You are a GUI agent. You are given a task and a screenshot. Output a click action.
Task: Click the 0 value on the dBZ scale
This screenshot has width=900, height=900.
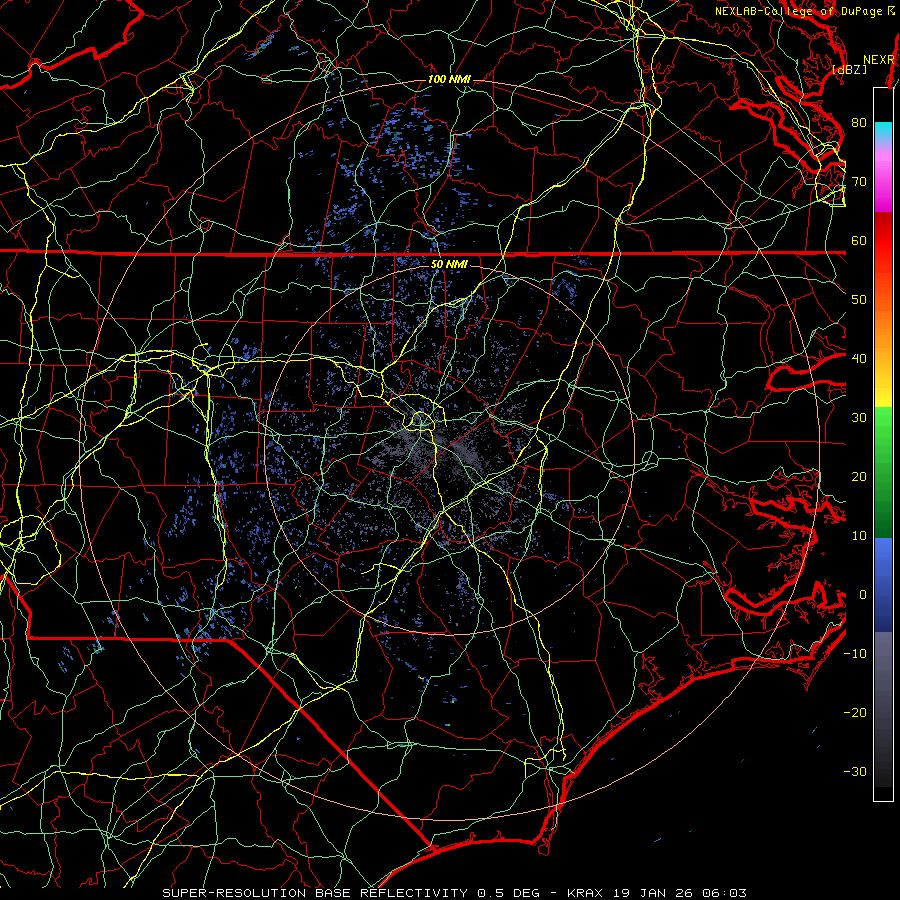[863, 595]
